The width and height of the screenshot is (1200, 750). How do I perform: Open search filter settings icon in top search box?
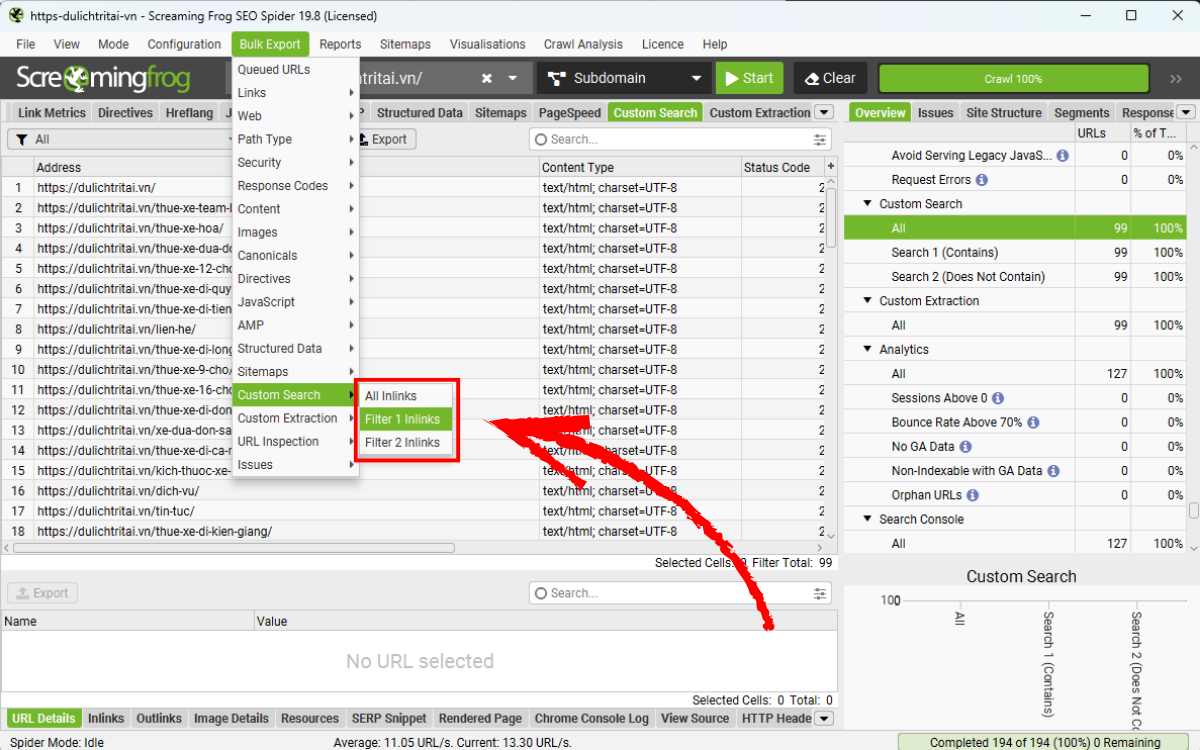point(820,140)
